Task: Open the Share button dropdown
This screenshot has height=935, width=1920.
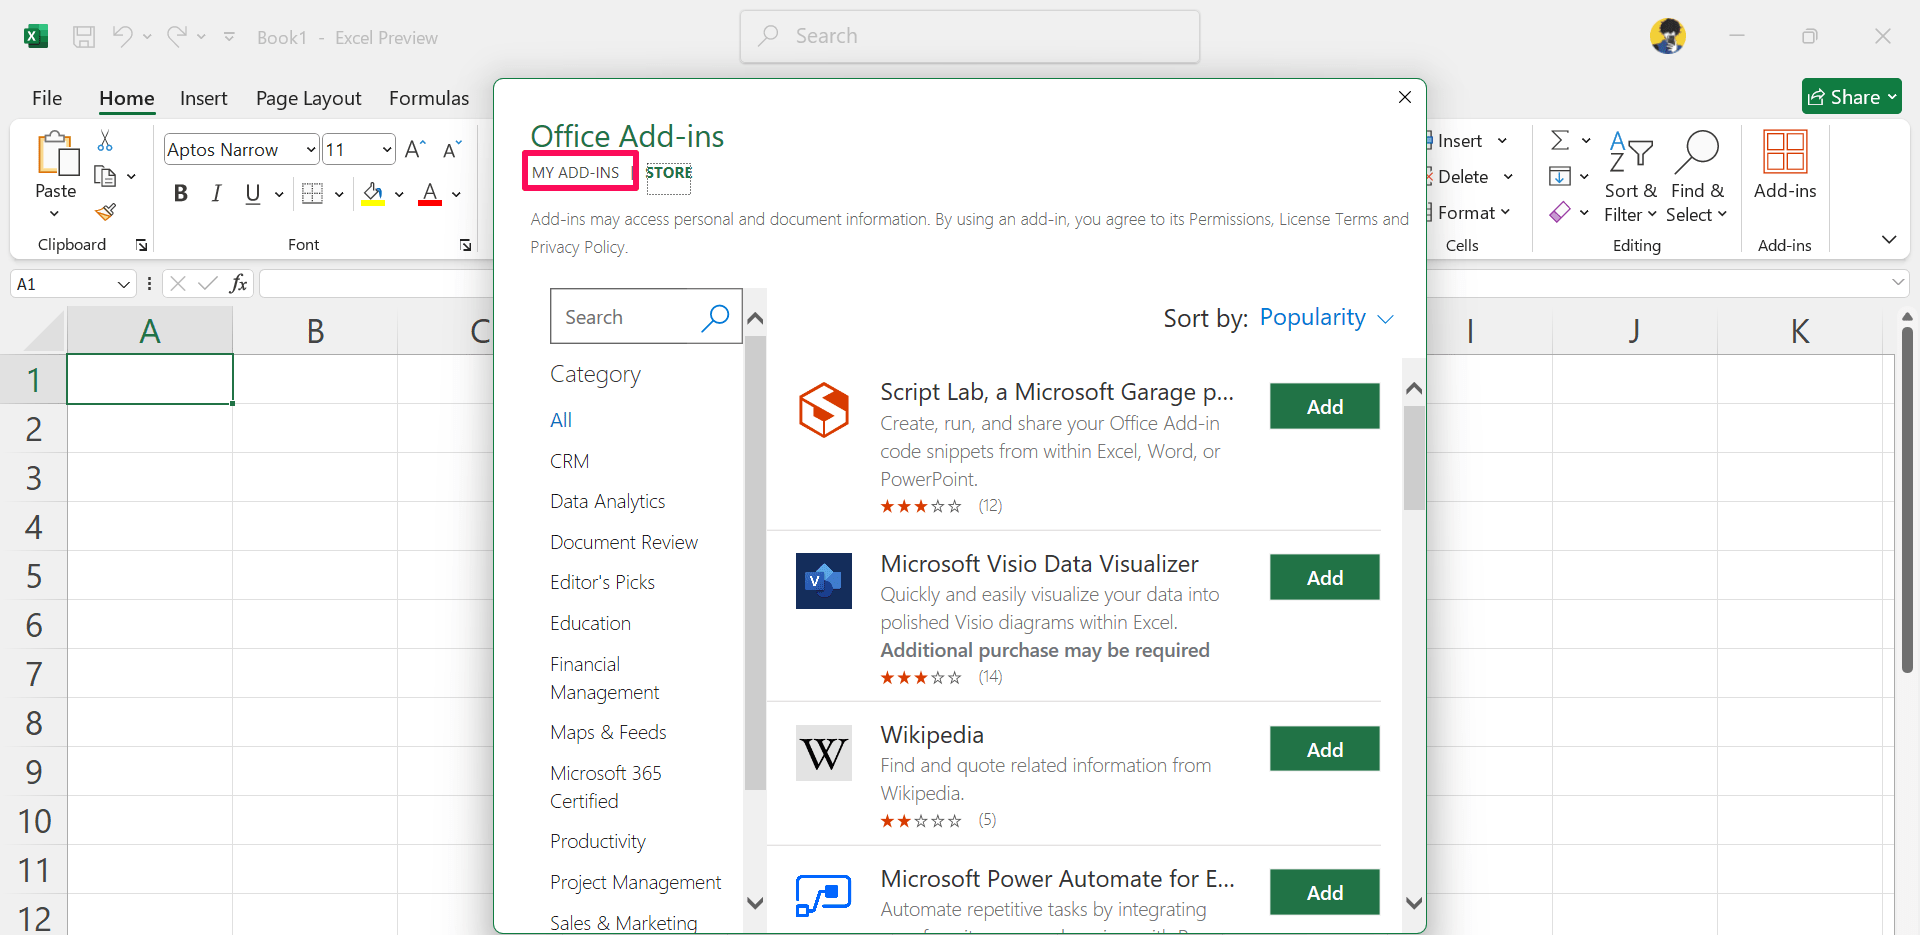Action: click(1892, 97)
